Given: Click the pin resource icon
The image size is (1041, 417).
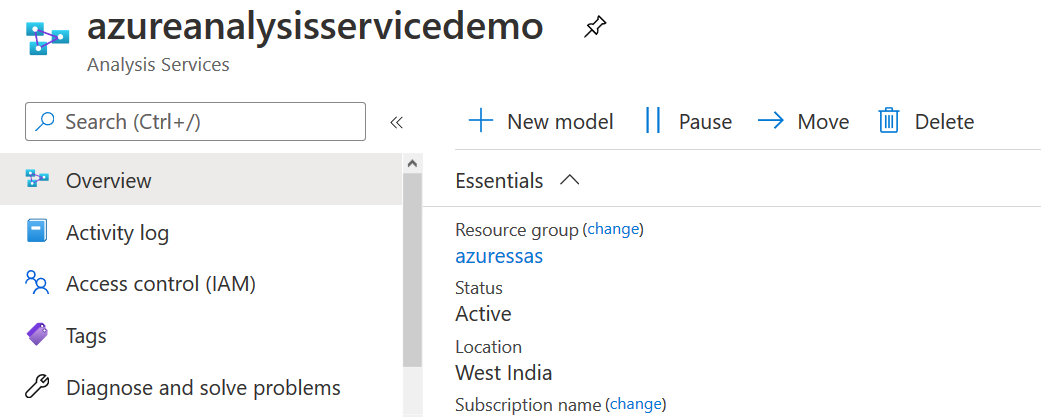Looking at the screenshot, I should (594, 28).
